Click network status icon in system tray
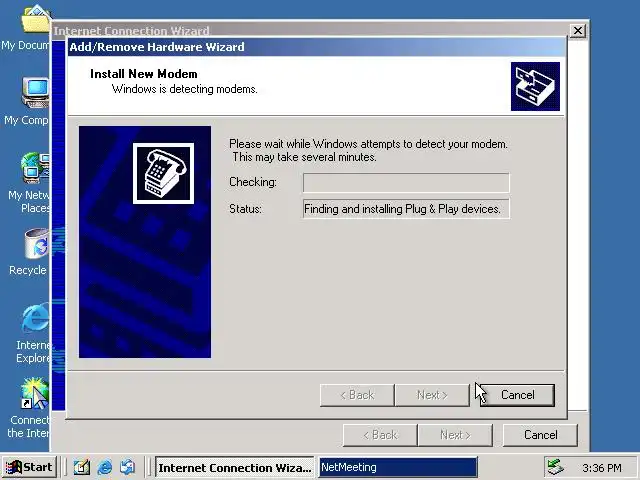The height and width of the screenshot is (480, 640). (x=556, y=467)
